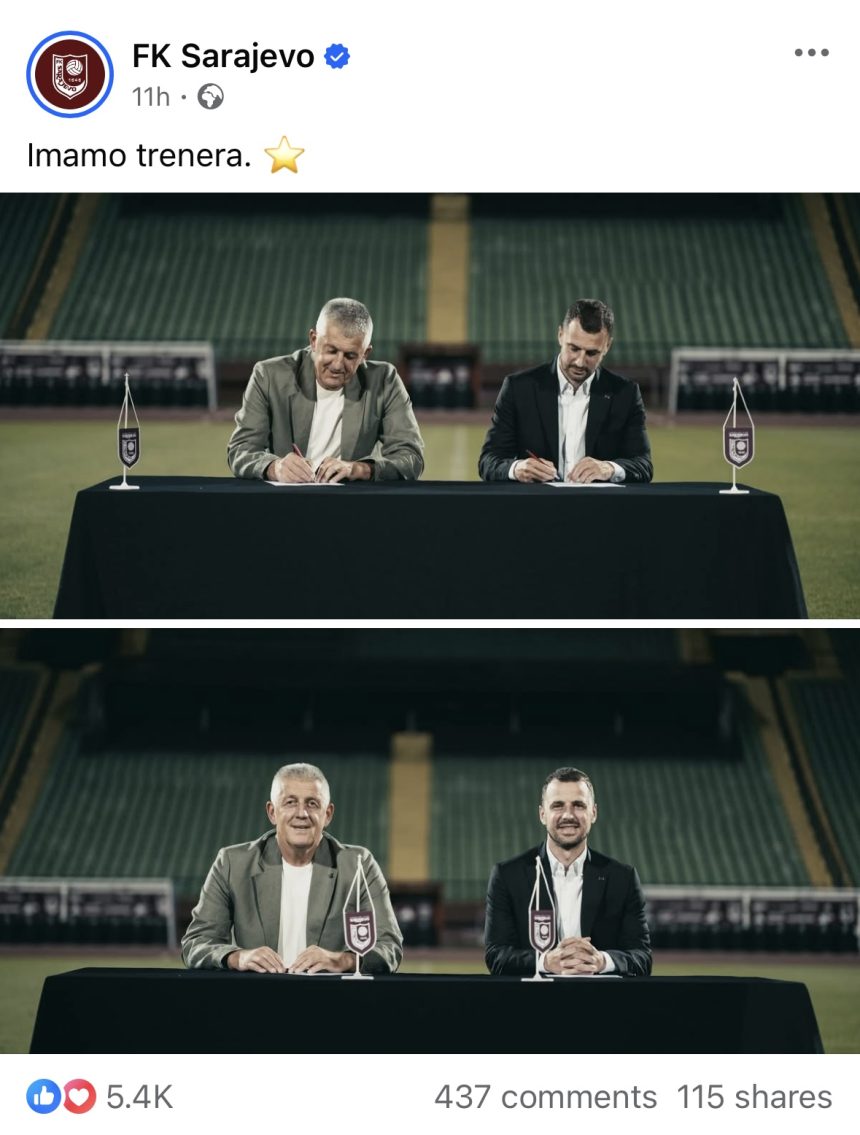The width and height of the screenshot is (860, 1135).
Task: Click the "Imamo trenera." caption text
Action: (139, 155)
